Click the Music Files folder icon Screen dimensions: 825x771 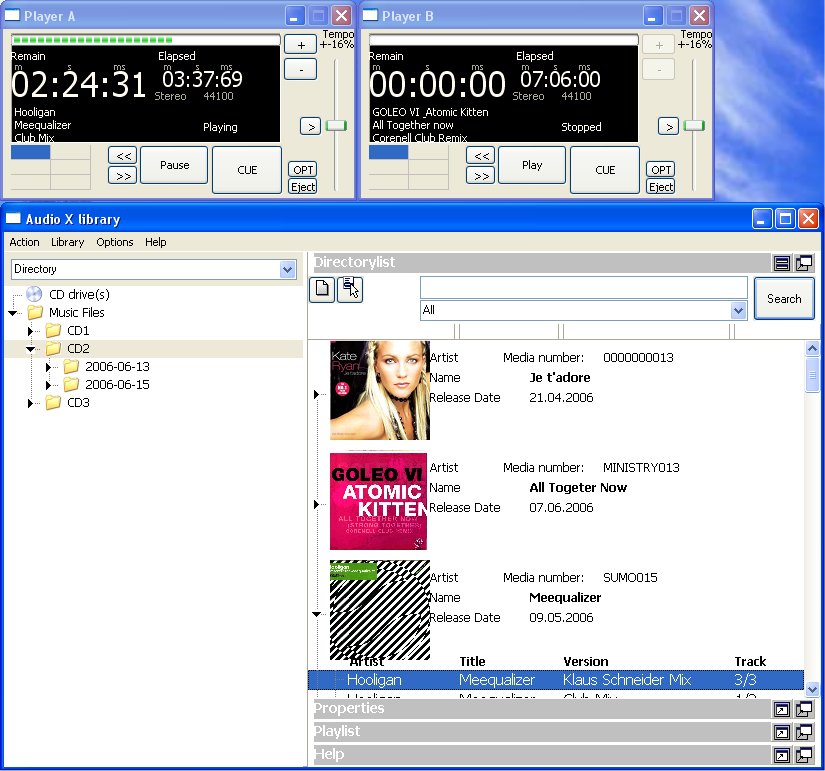pos(35,312)
